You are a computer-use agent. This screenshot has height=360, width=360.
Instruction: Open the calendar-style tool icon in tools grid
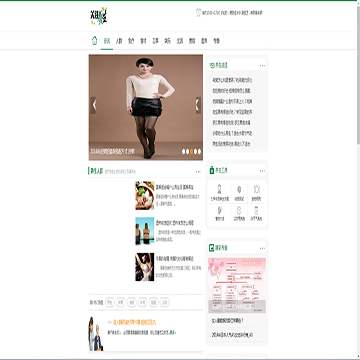(x=256, y=210)
